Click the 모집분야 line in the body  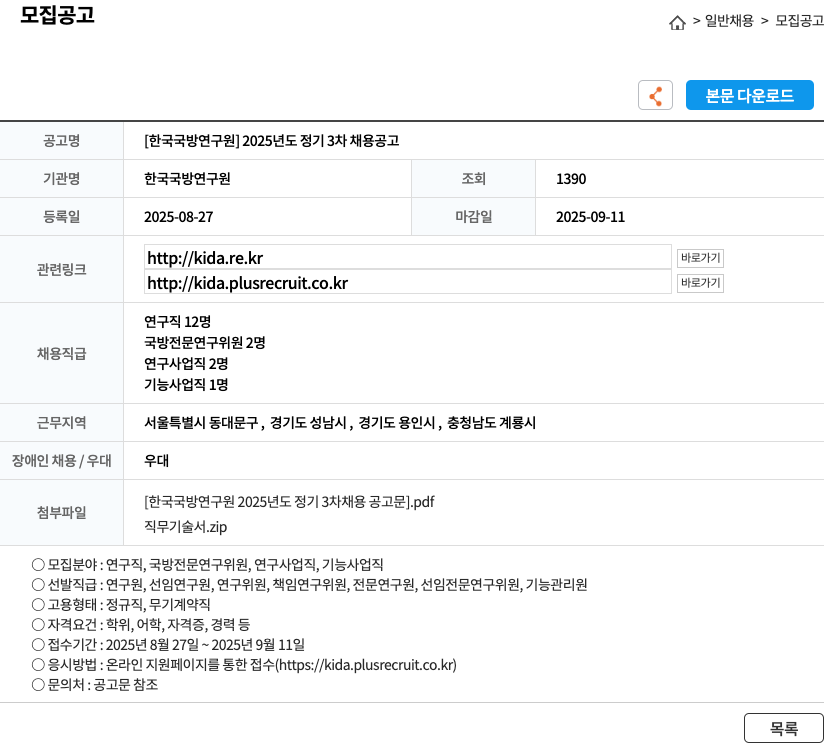pyautogui.click(x=208, y=564)
